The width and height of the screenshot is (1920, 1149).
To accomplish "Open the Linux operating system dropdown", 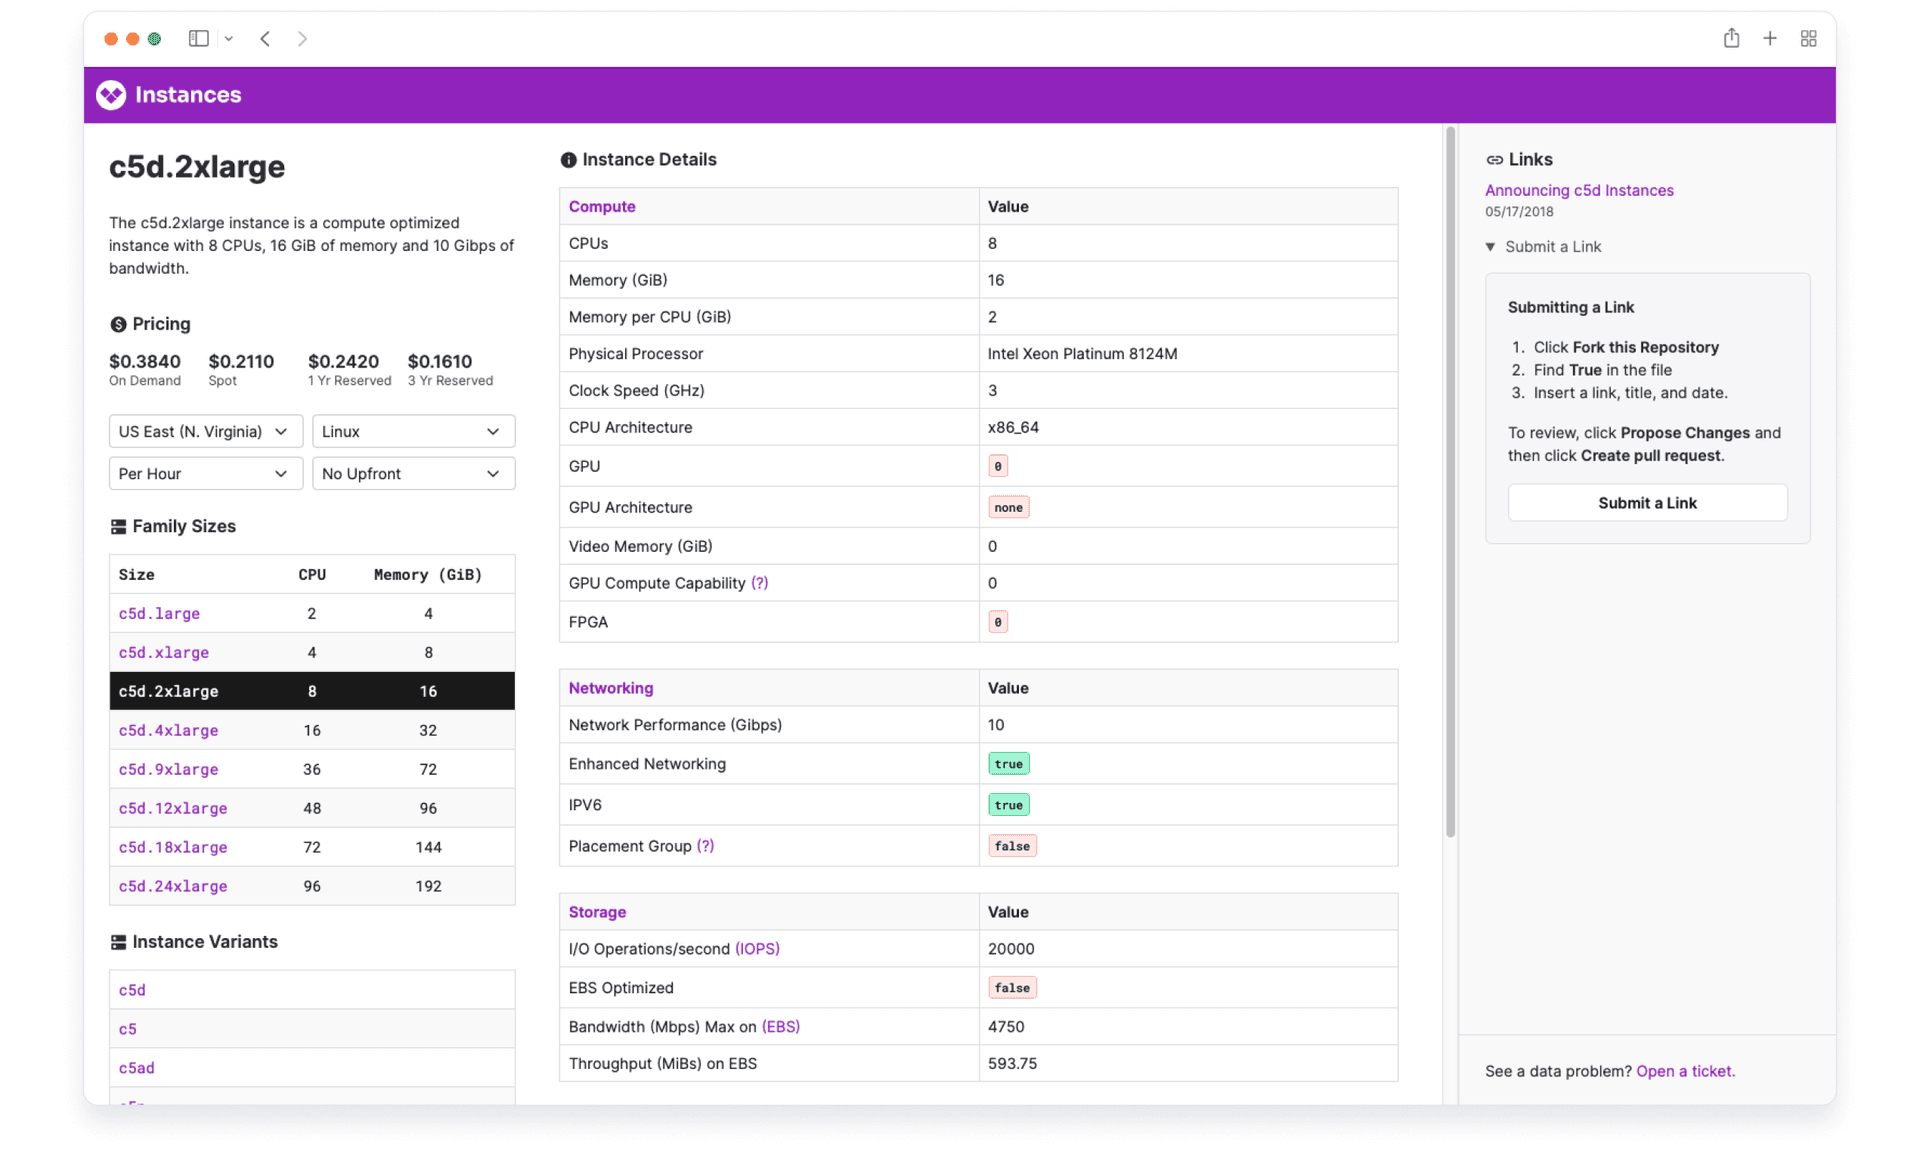I will click(413, 431).
